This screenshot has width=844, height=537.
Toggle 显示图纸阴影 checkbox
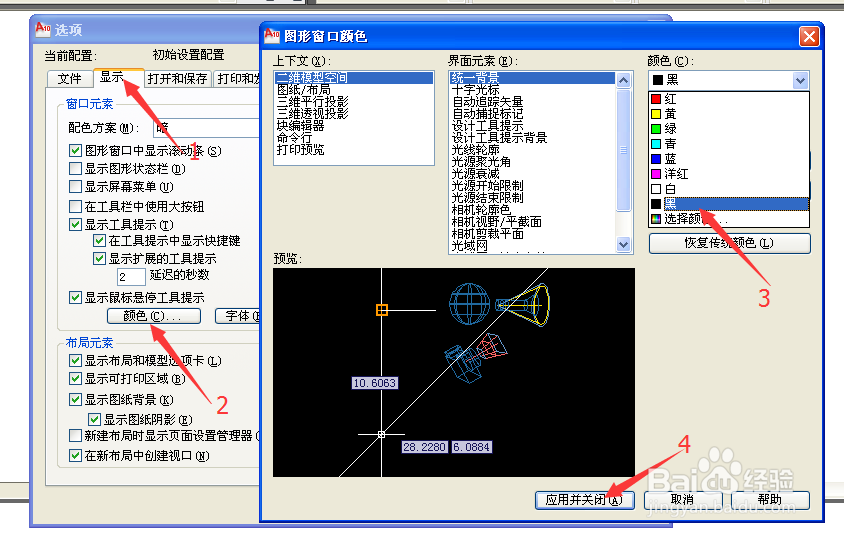(94, 419)
